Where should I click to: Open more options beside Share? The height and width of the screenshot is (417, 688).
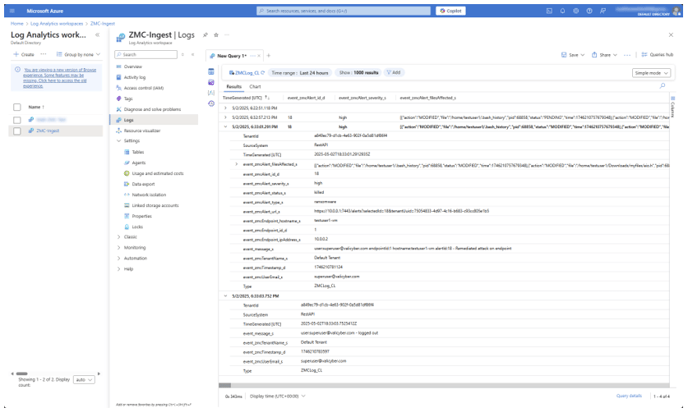[x=627, y=55]
